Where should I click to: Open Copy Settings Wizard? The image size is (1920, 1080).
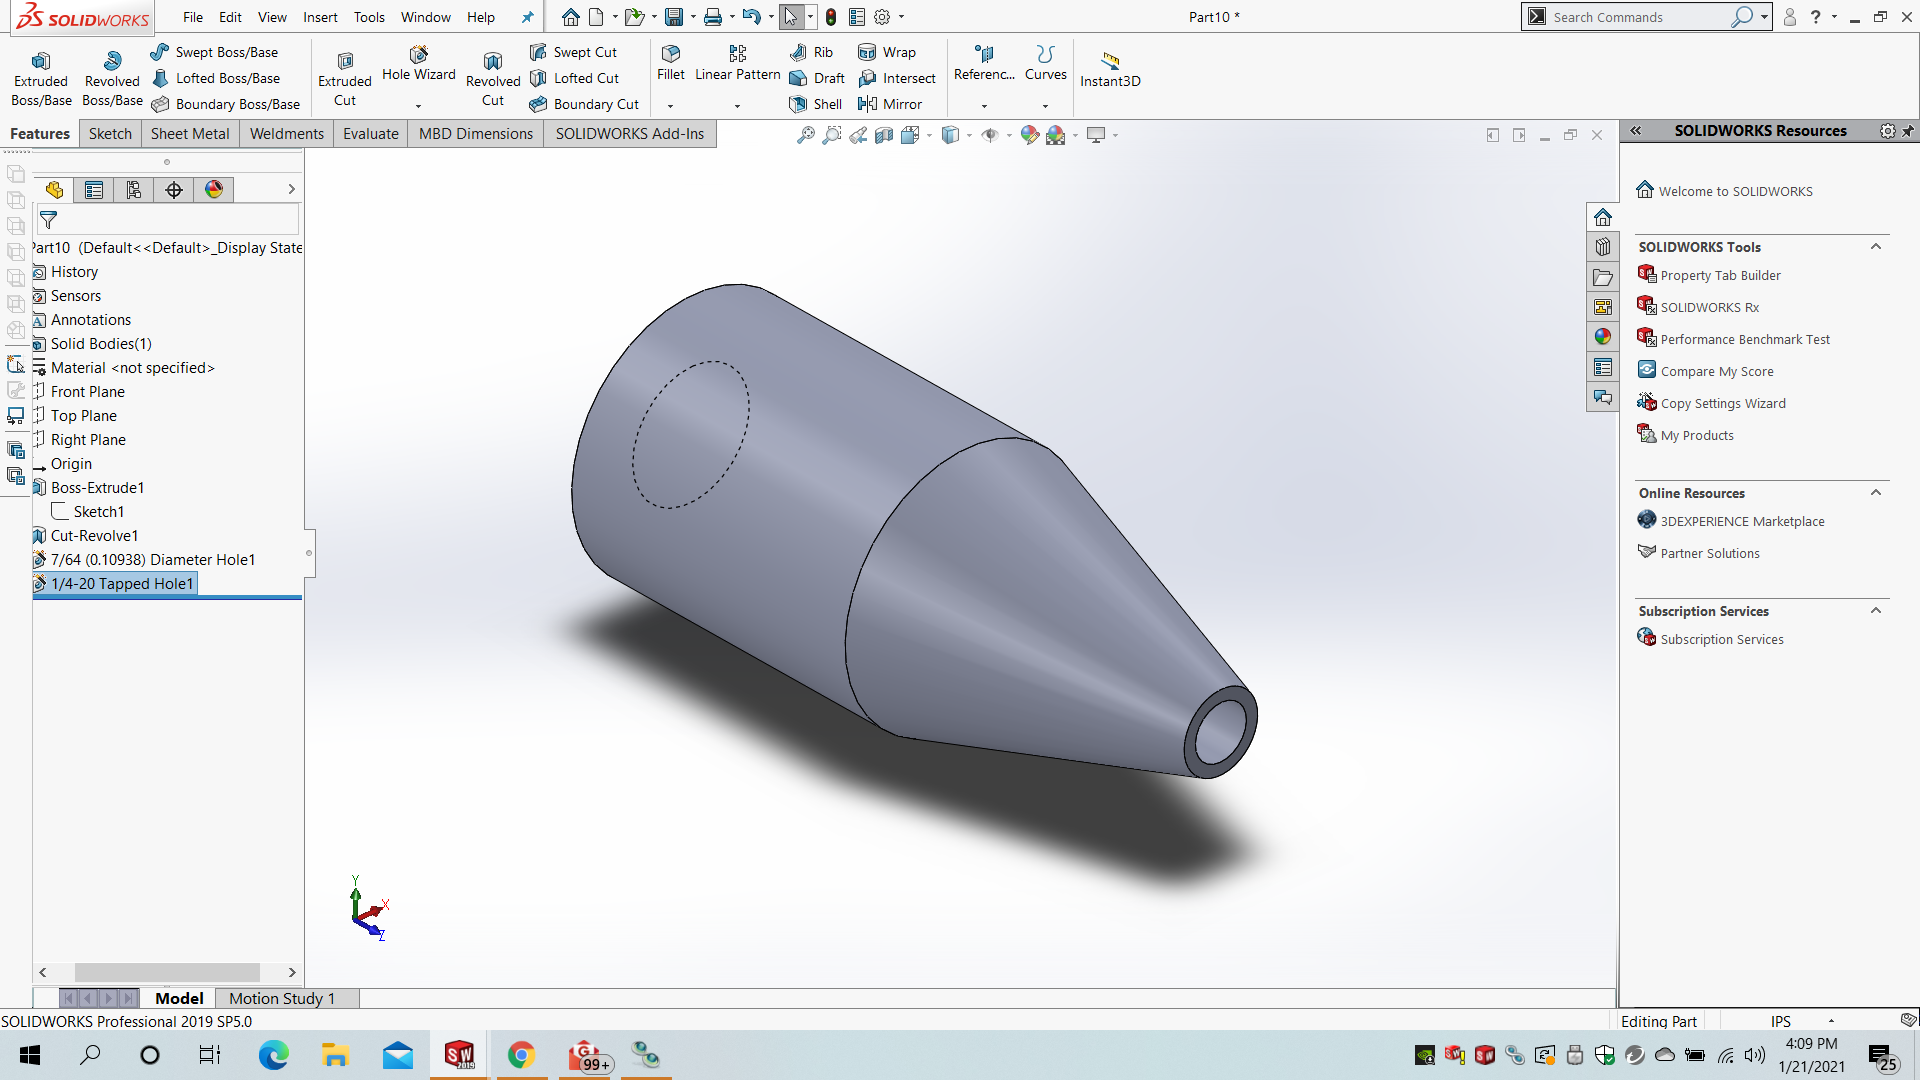1723,403
